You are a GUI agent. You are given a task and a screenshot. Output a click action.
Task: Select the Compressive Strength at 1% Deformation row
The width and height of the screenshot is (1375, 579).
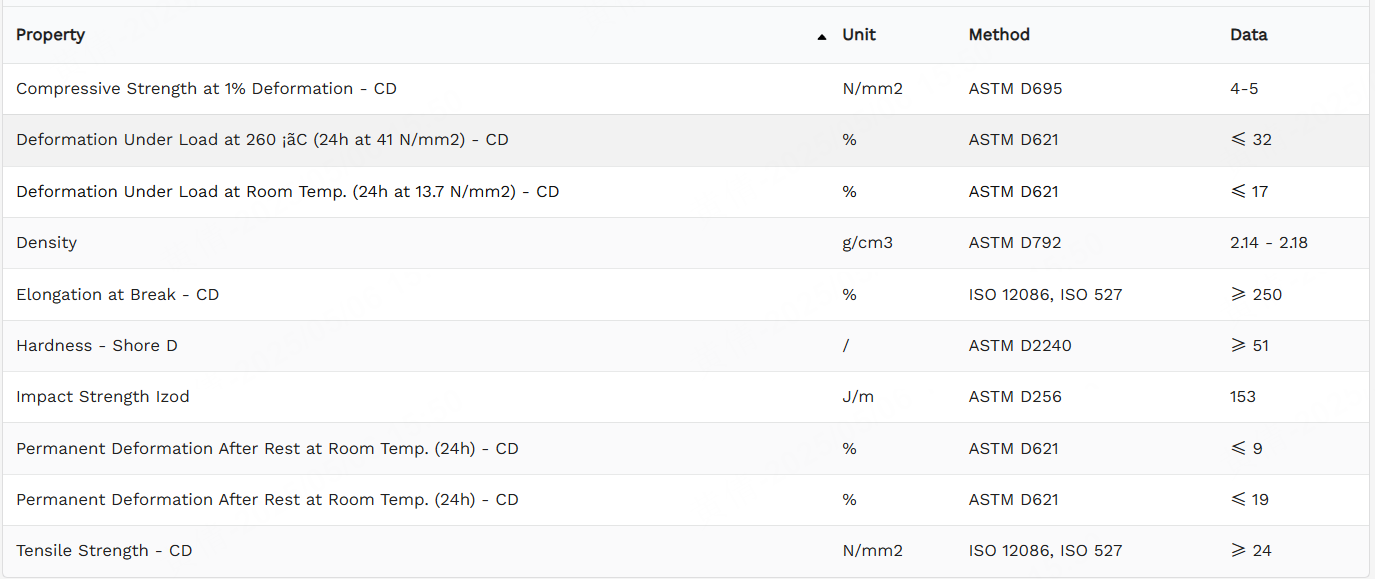point(686,89)
